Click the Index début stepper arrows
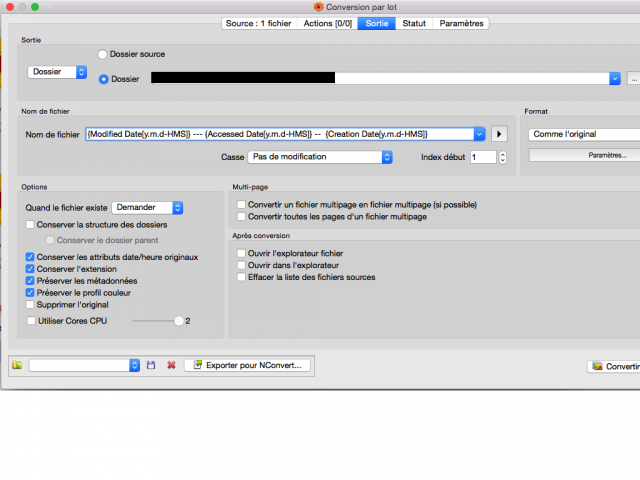Screen dimensions: 640x480 click(502, 157)
